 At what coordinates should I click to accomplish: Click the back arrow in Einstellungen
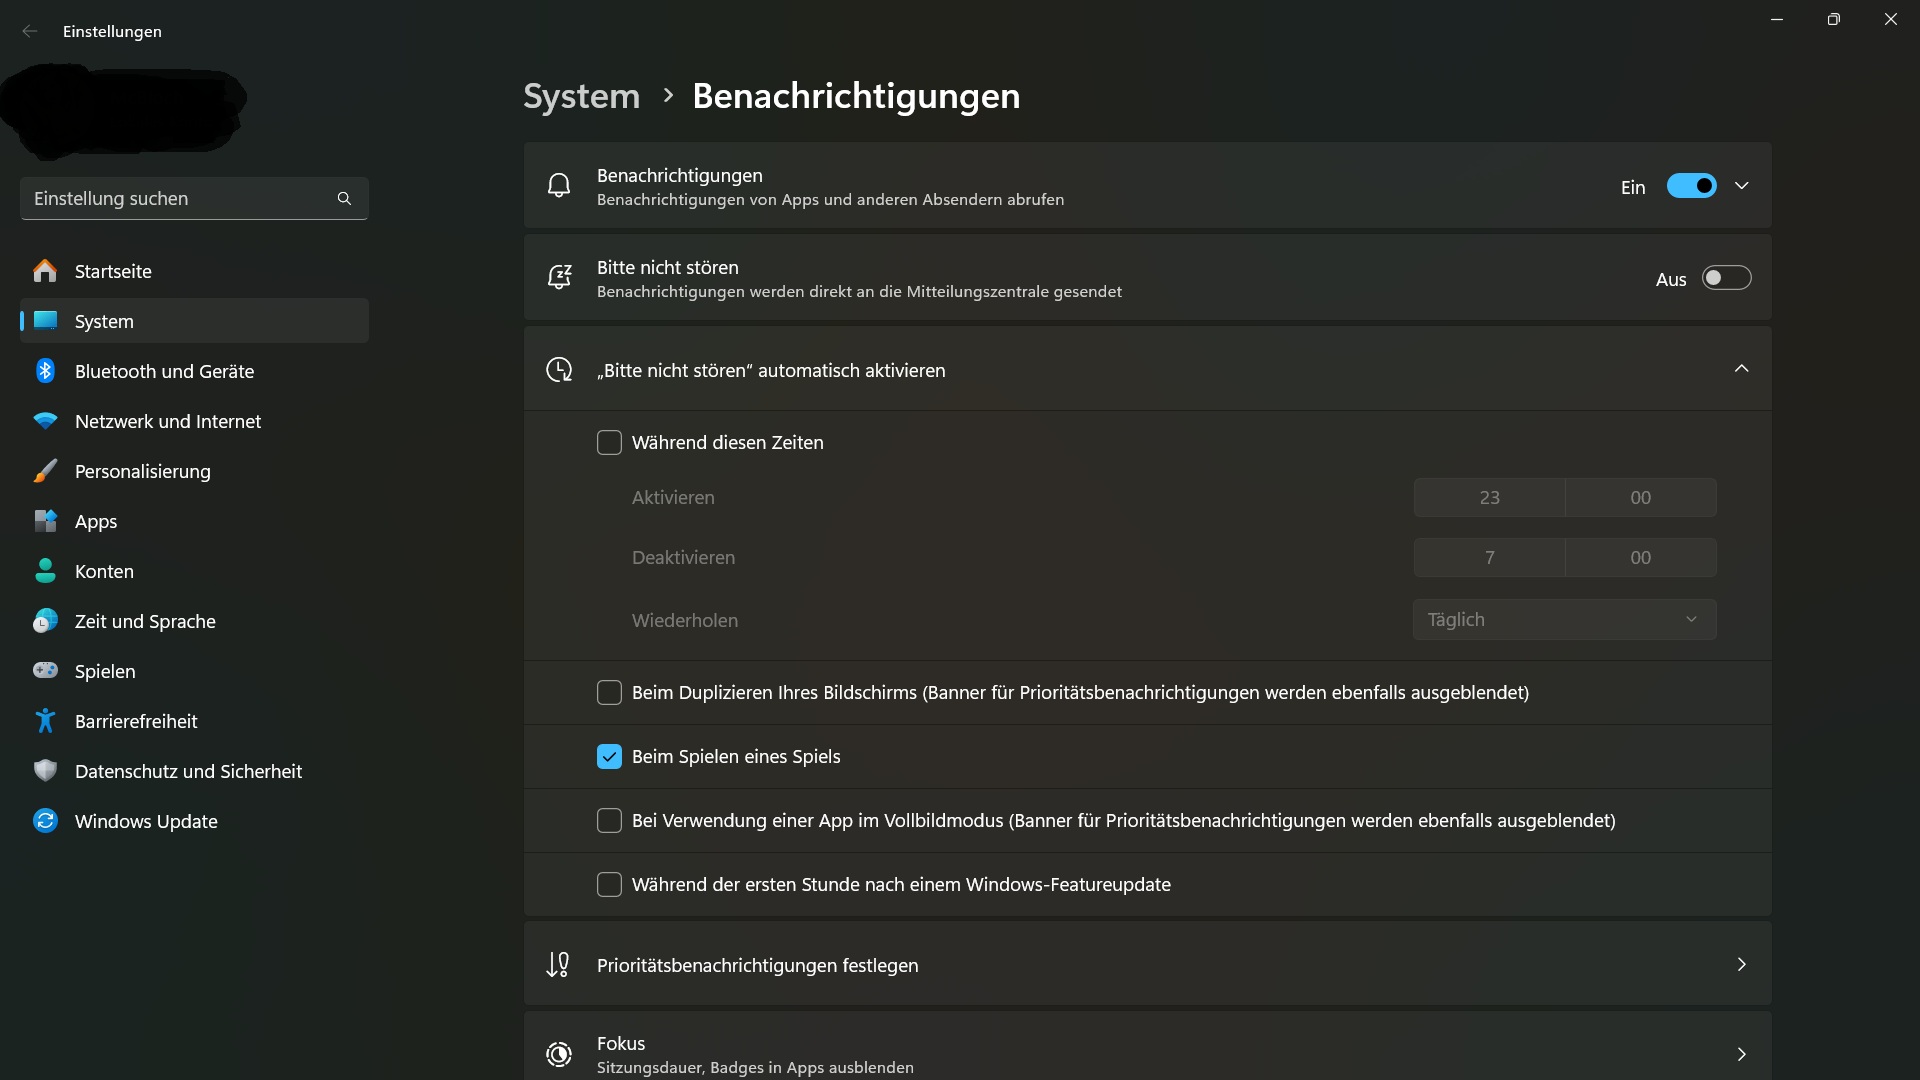click(x=30, y=31)
